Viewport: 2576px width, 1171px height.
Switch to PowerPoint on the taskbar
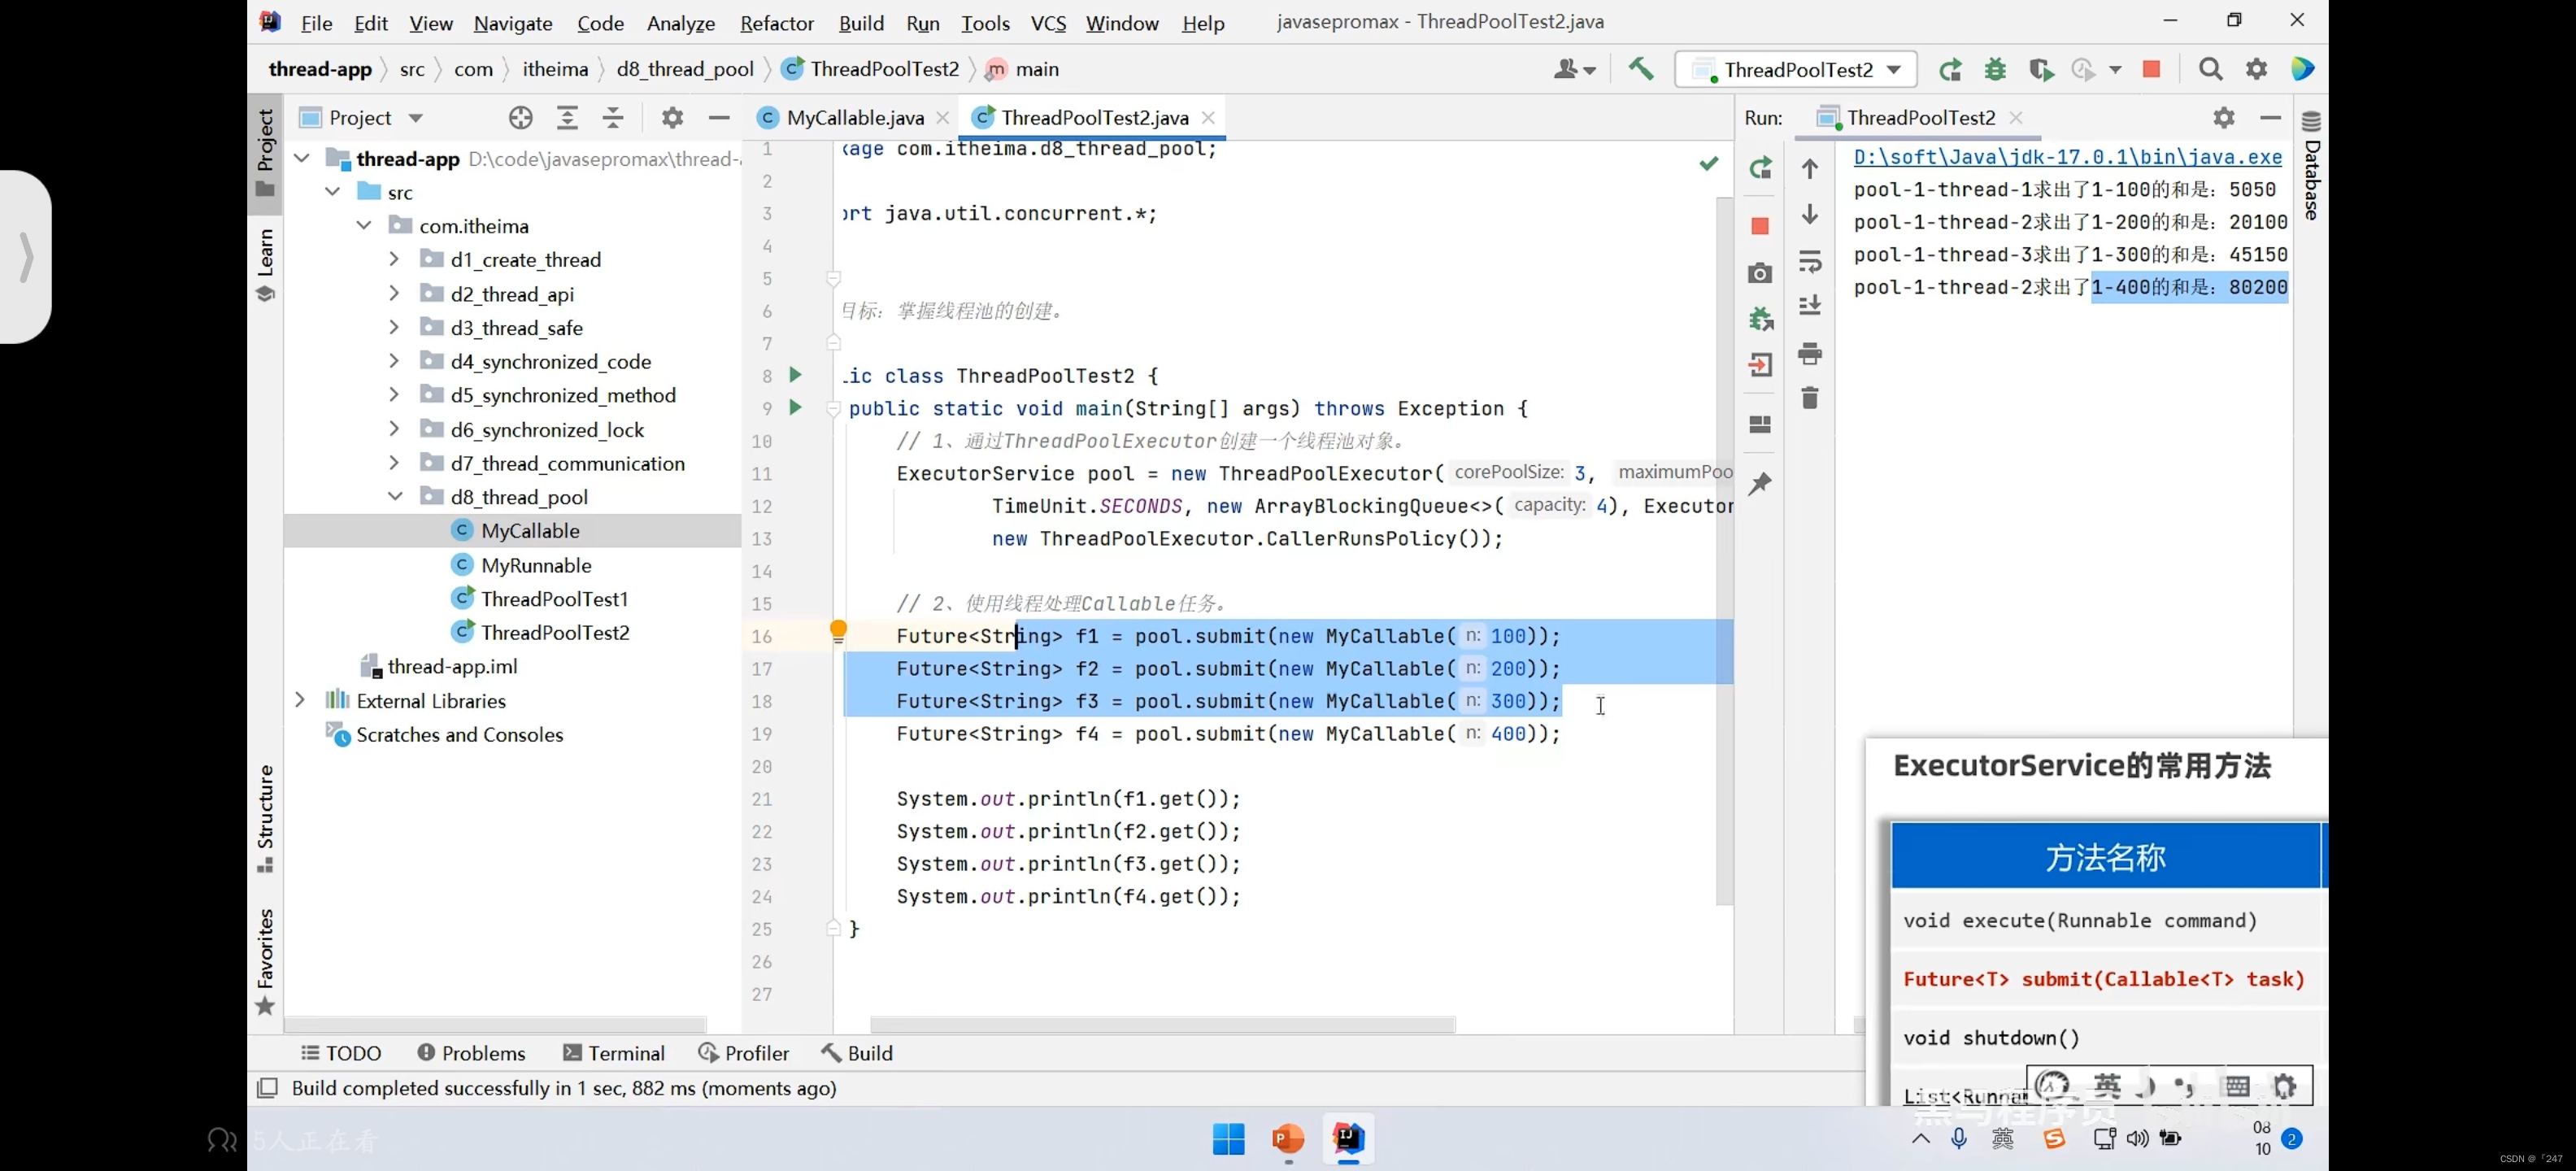tap(1288, 1139)
